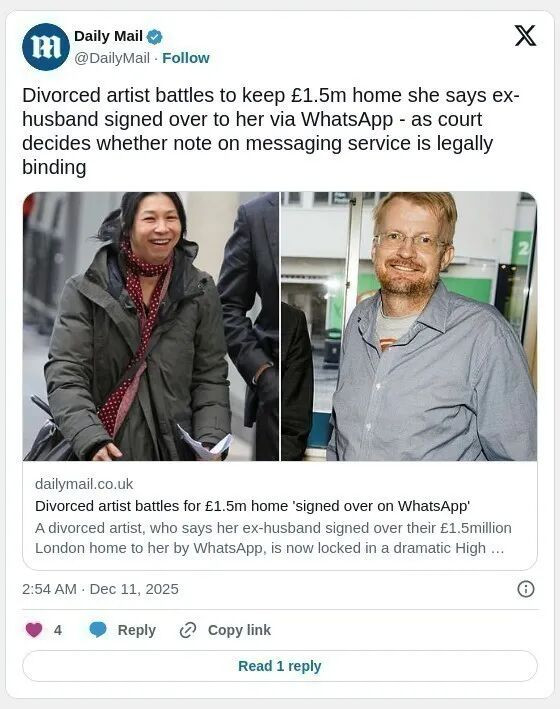Screen dimensions: 560x709
Task: Open the tweet info circle icon
Action: 526,589
